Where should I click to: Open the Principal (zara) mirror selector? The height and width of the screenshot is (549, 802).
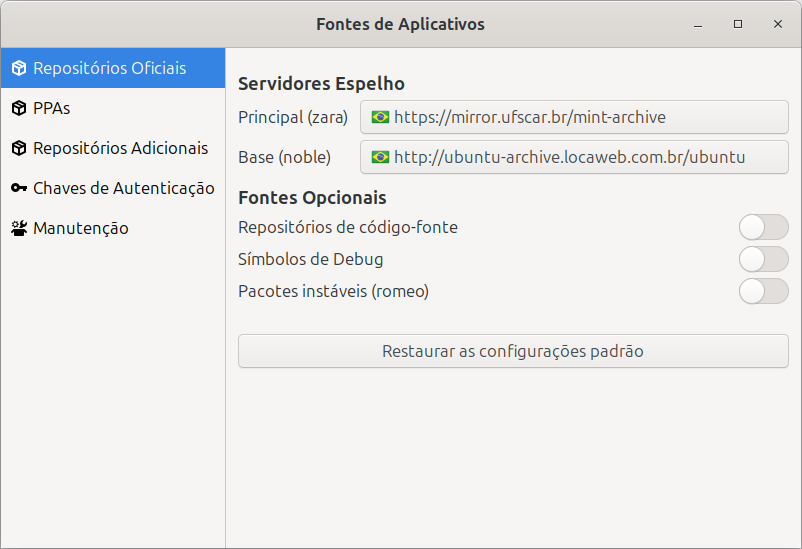(x=574, y=117)
